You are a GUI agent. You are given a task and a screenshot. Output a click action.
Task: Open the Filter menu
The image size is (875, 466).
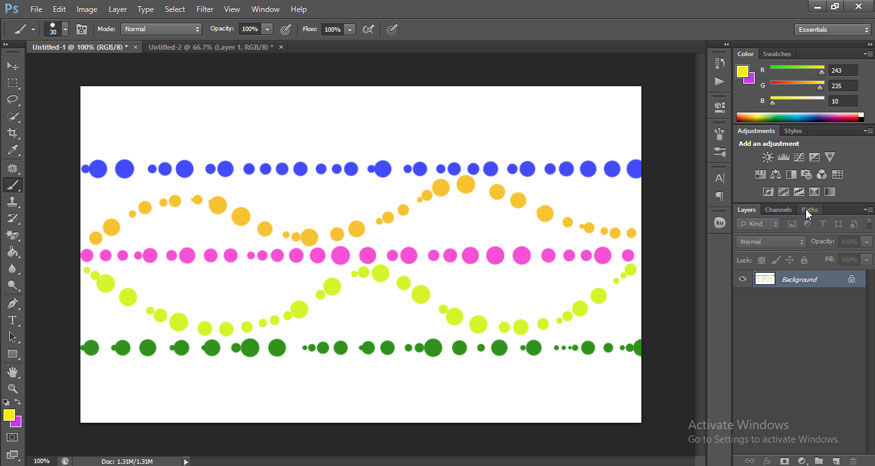point(205,9)
